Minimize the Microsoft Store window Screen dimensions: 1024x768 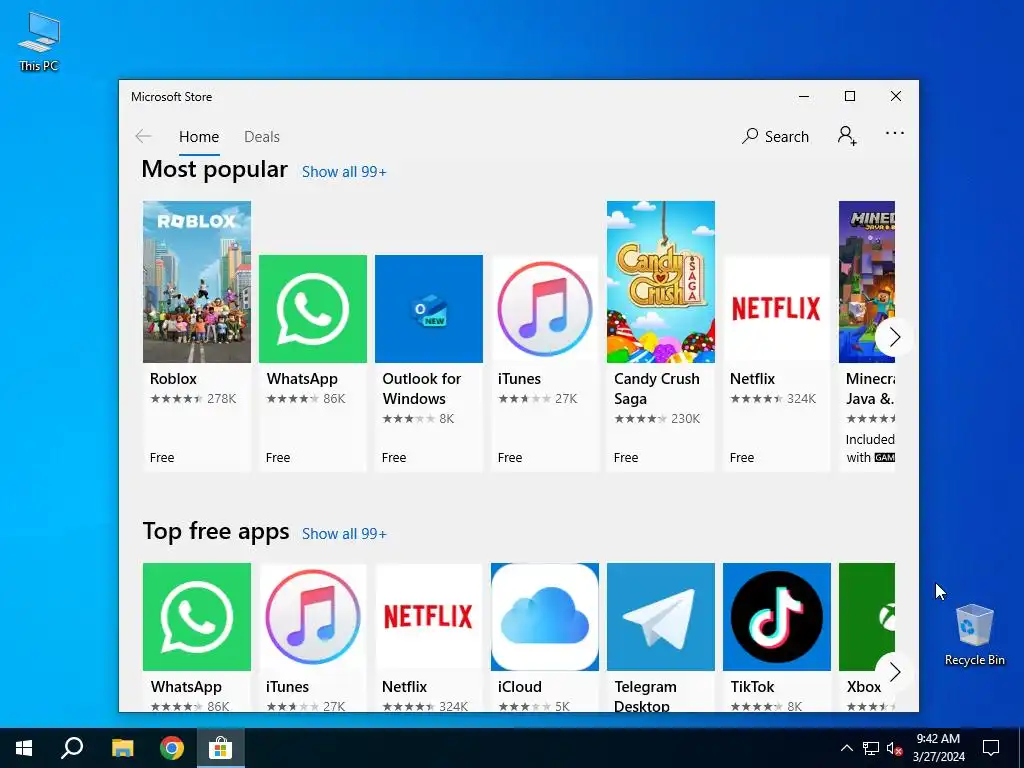click(x=804, y=96)
